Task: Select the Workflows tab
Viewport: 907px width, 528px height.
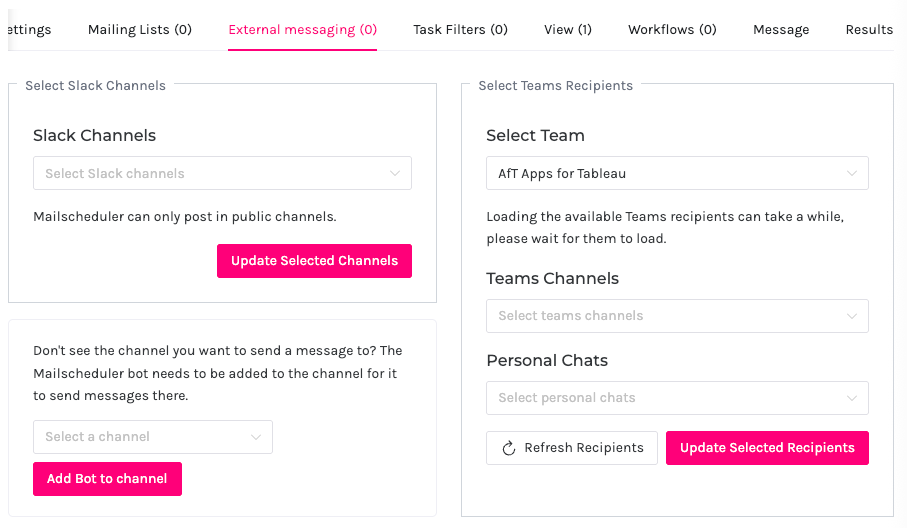Action: coord(672,29)
